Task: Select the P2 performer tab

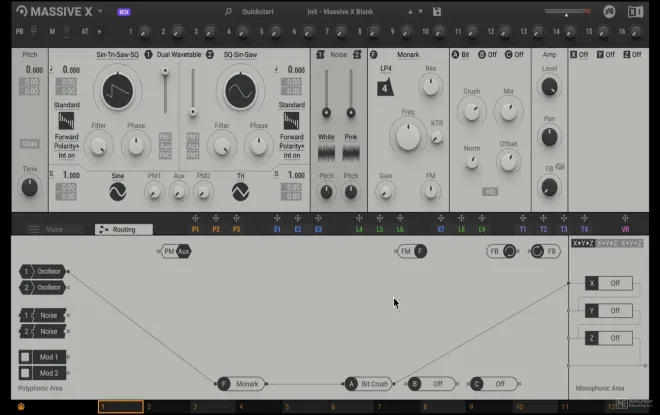Action: (216, 229)
